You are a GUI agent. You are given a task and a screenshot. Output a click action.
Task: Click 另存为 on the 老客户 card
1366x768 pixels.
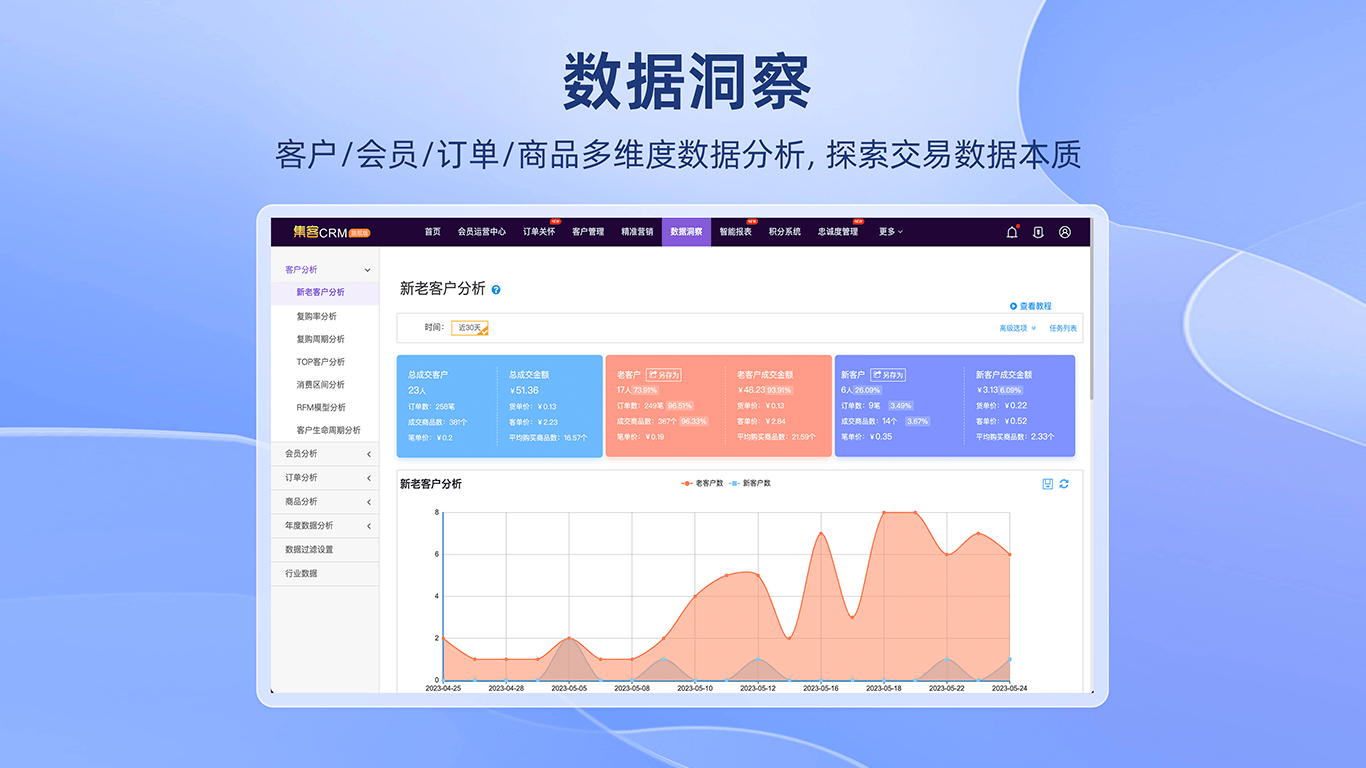[x=666, y=374]
